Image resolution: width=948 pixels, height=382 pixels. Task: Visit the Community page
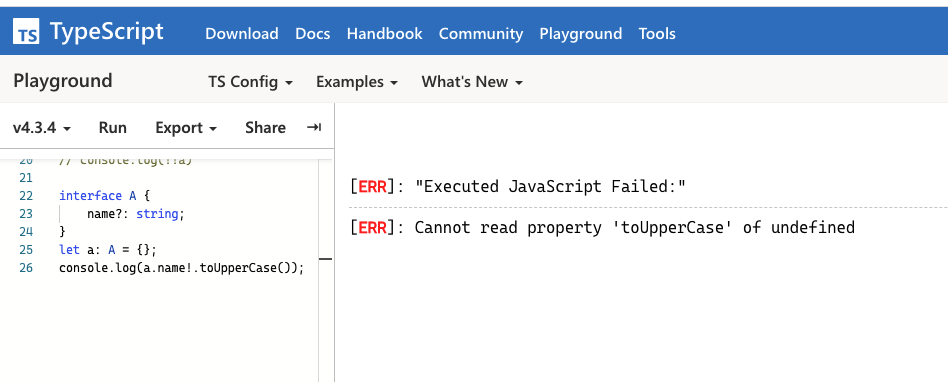(481, 34)
